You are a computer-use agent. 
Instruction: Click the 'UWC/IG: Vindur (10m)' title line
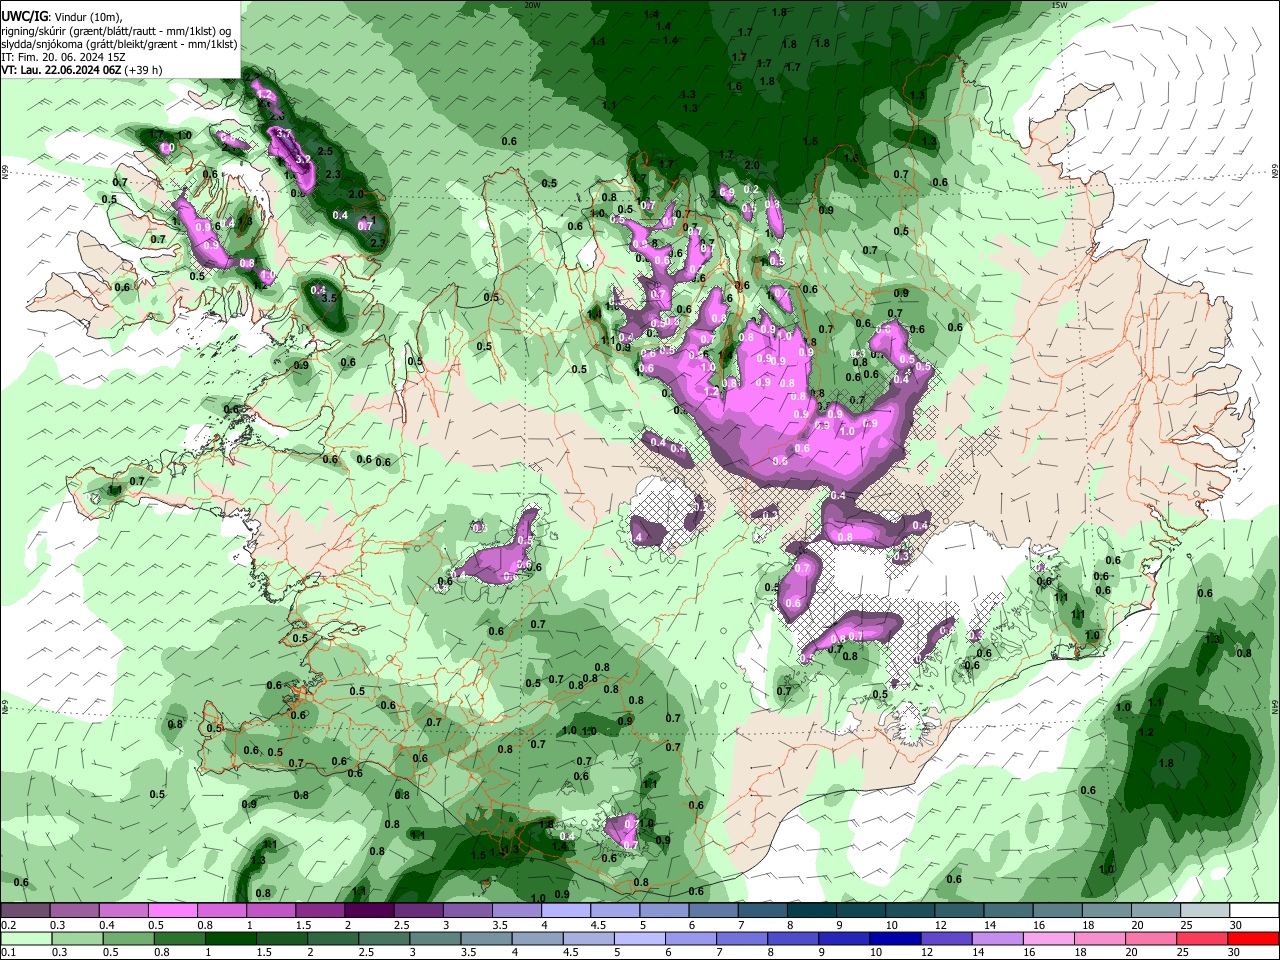click(x=62, y=17)
